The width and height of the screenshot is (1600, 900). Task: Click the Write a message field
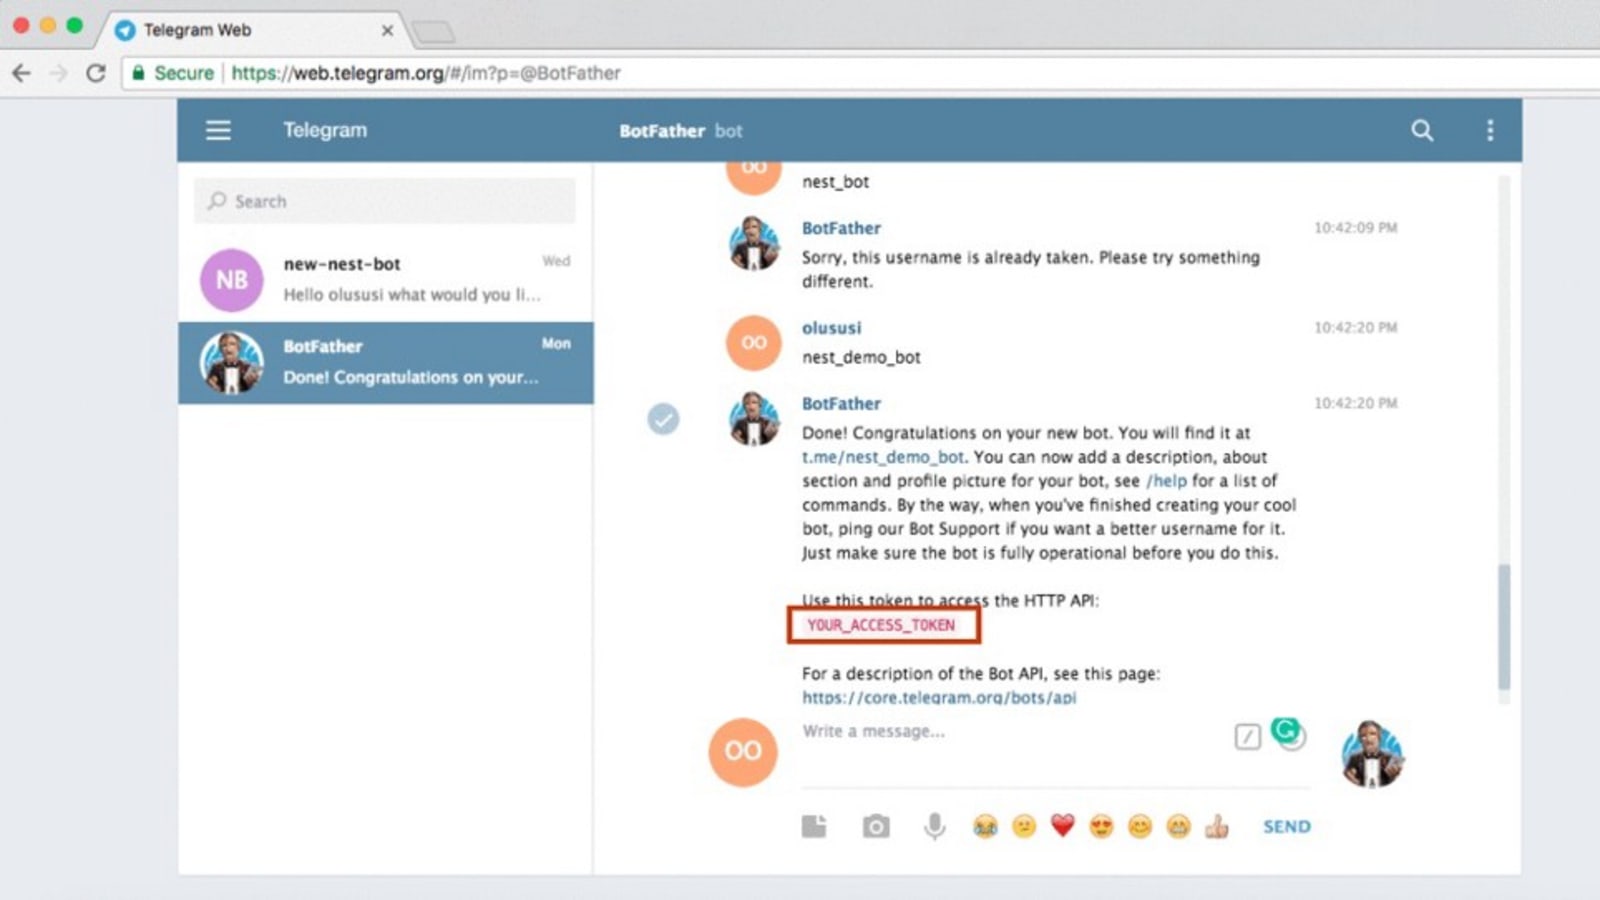pos(1010,732)
